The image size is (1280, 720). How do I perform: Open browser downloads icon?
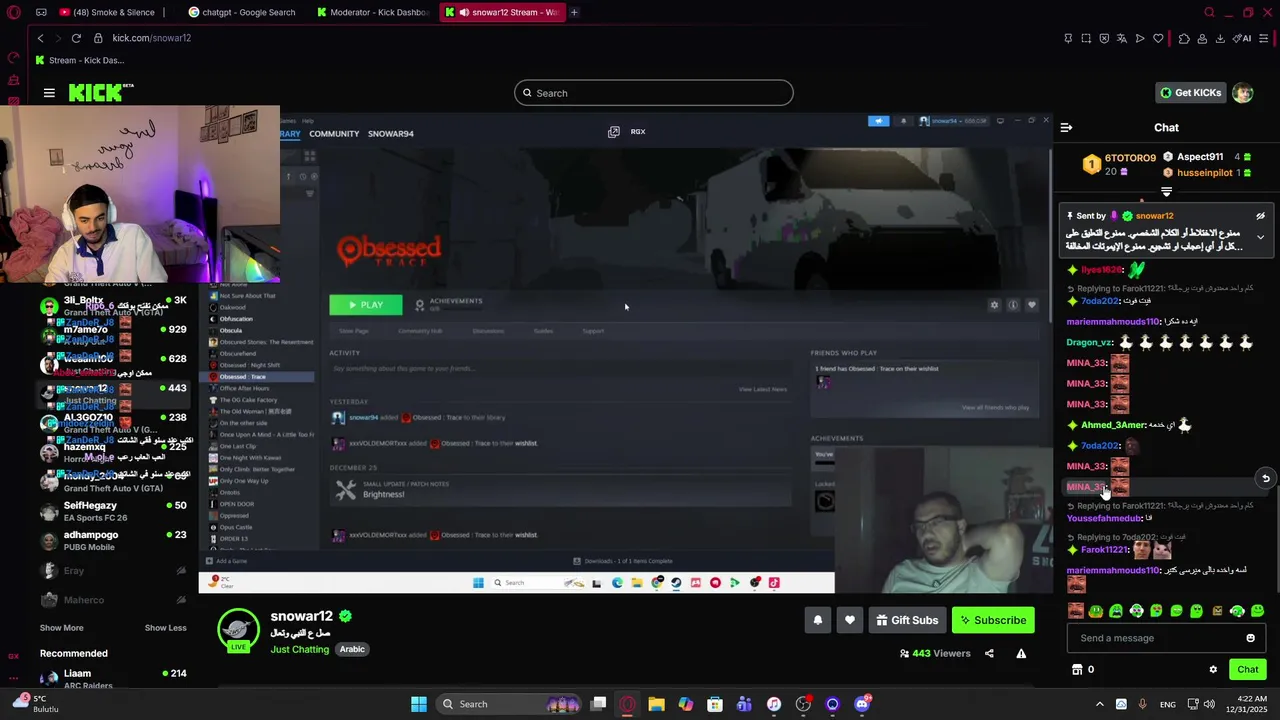tap(1220, 38)
